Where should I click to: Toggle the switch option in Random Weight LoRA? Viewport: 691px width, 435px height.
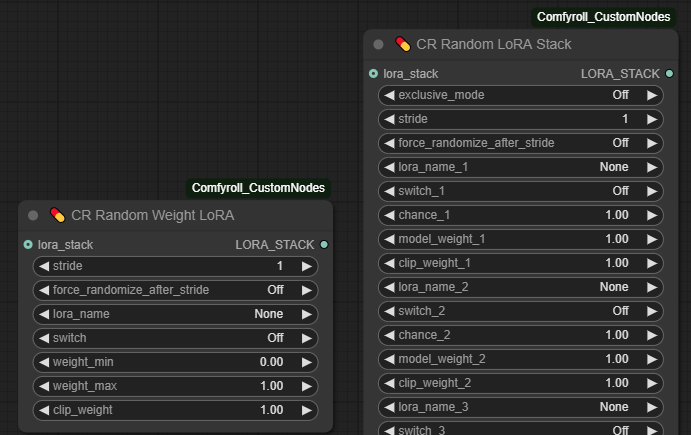click(x=175, y=338)
